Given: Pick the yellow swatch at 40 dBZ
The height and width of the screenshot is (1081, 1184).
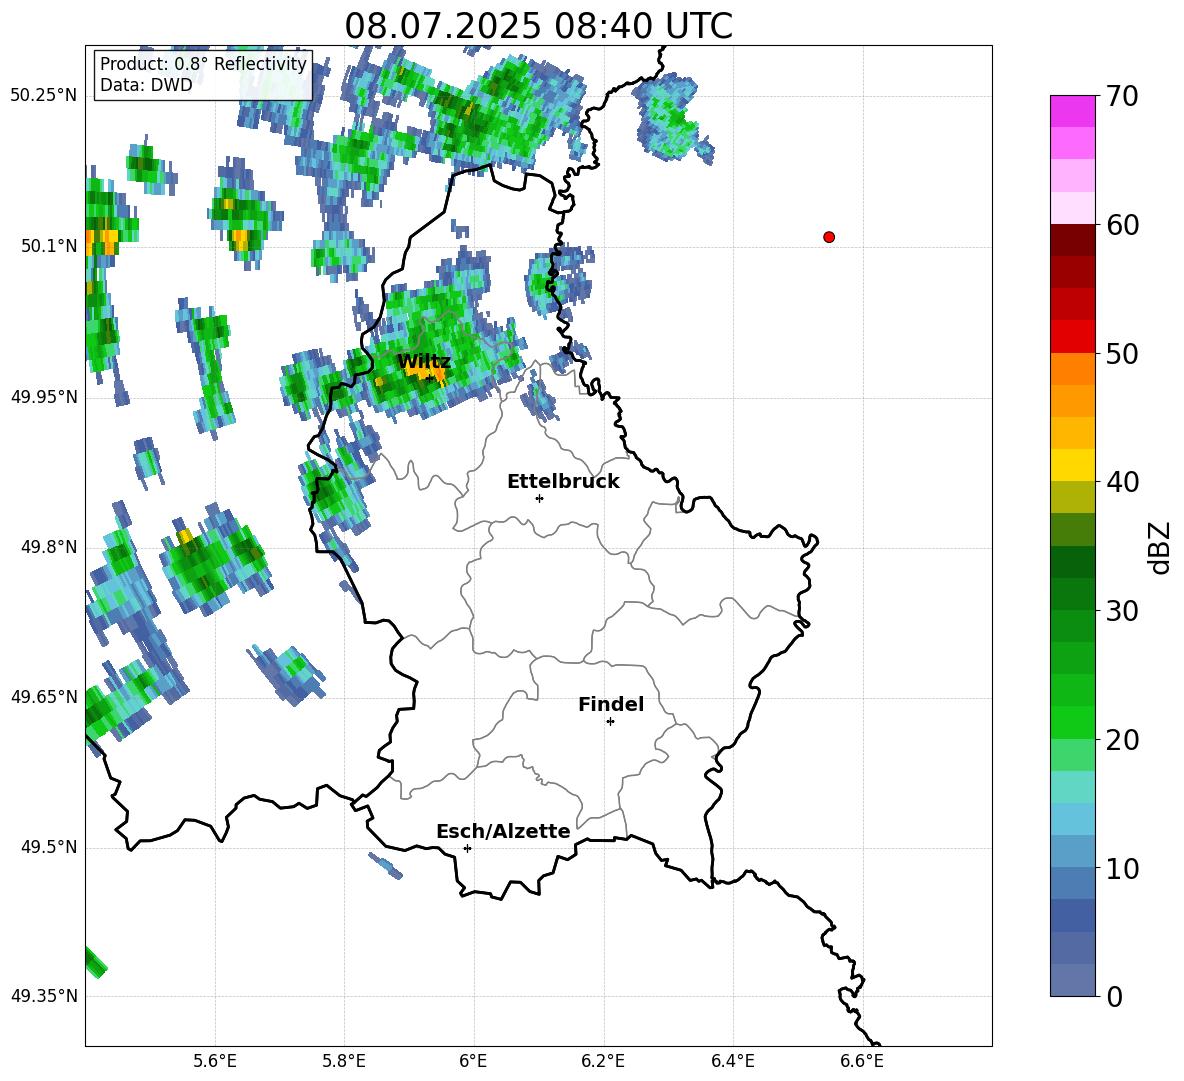Looking at the screenshot, I should coord(1072,465).
